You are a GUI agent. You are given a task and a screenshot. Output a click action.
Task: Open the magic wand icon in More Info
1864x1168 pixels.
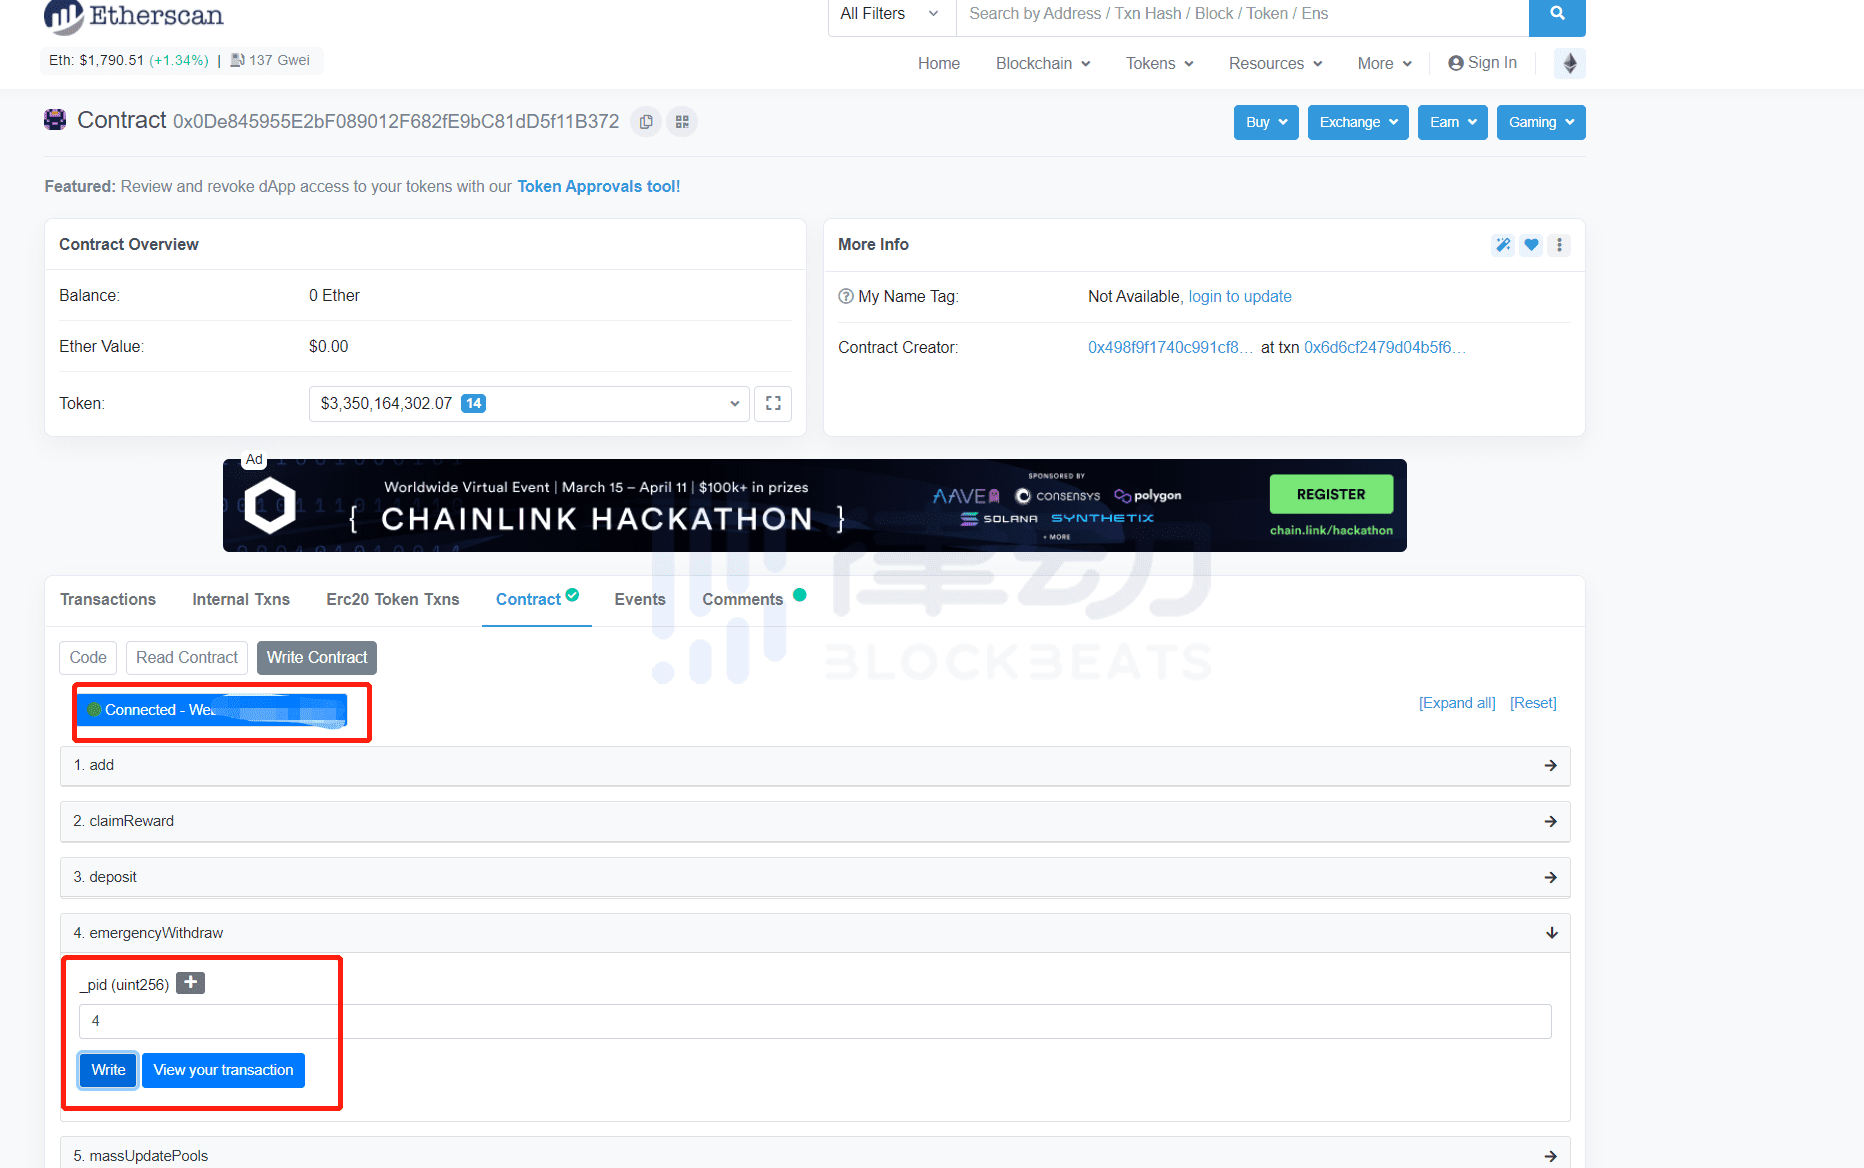(x=1503, y=245)
